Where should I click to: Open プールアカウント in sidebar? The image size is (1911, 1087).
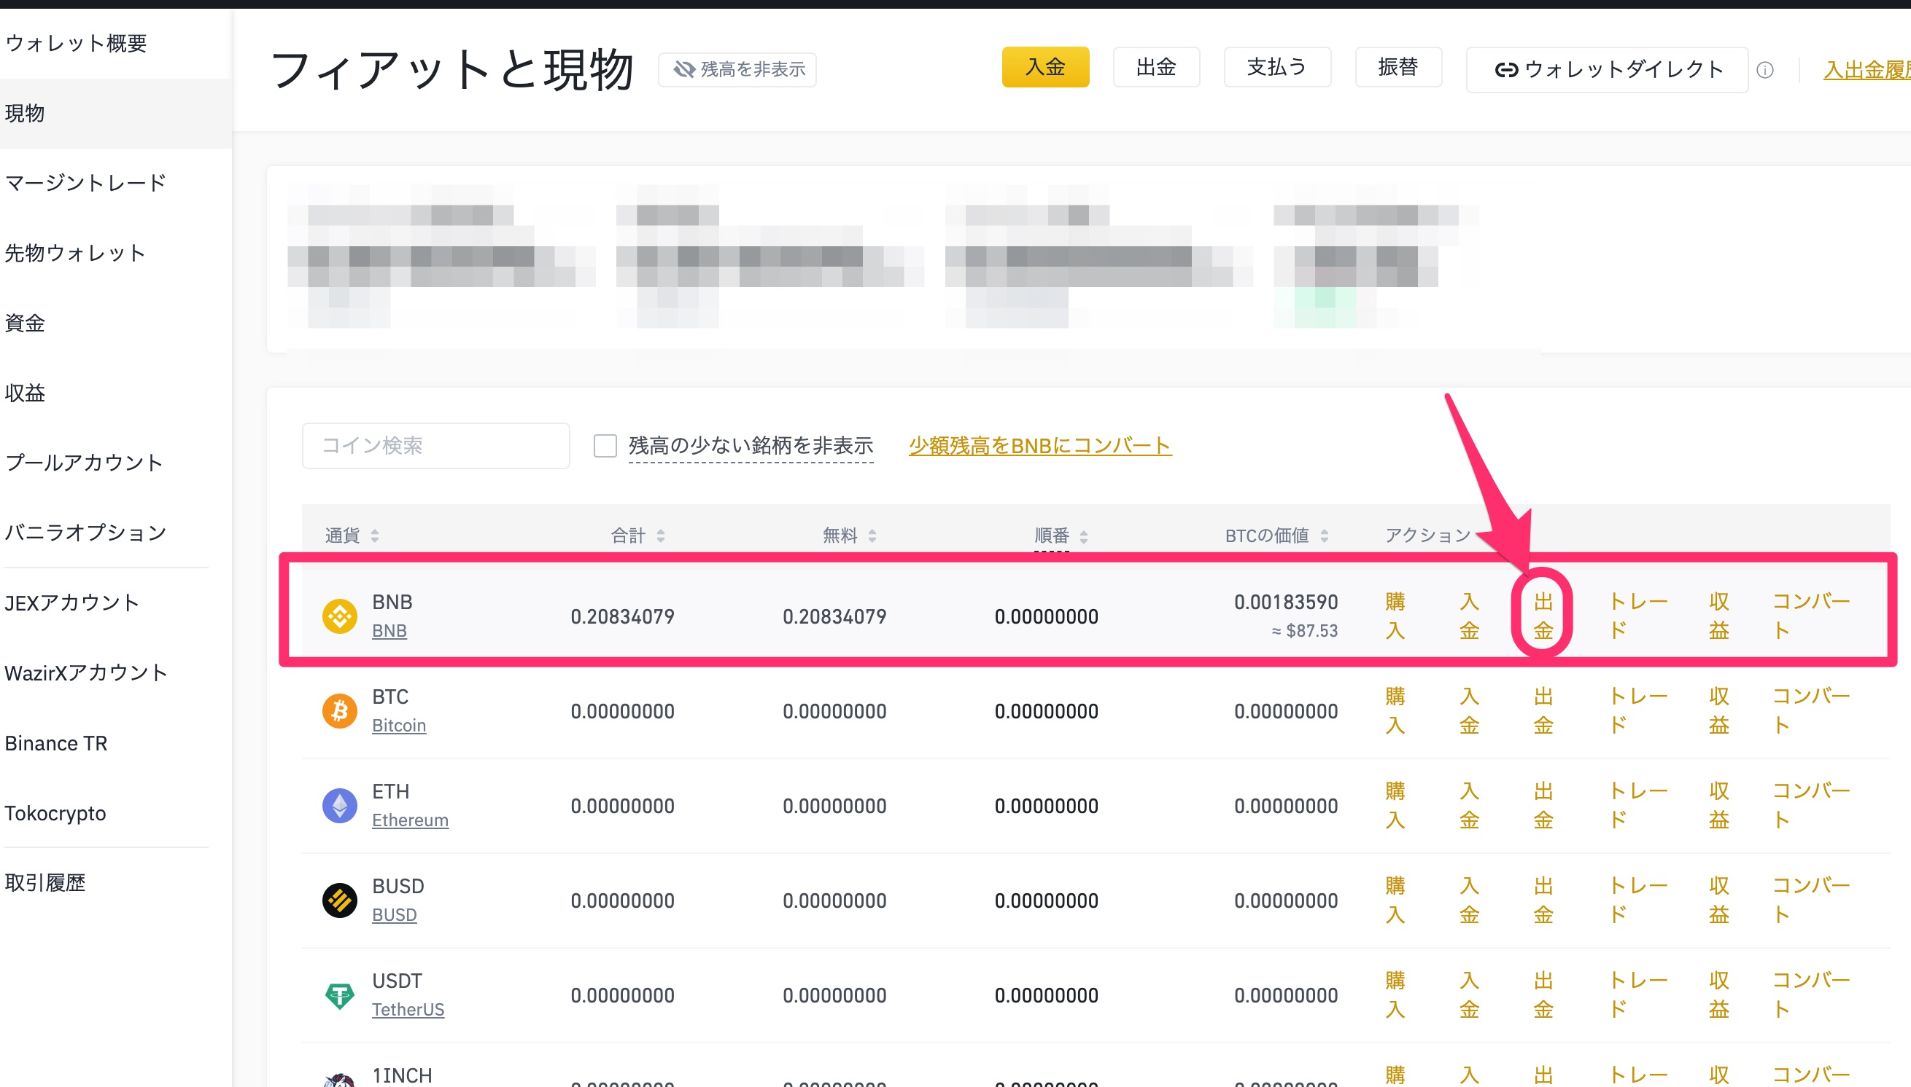point(84,463)
